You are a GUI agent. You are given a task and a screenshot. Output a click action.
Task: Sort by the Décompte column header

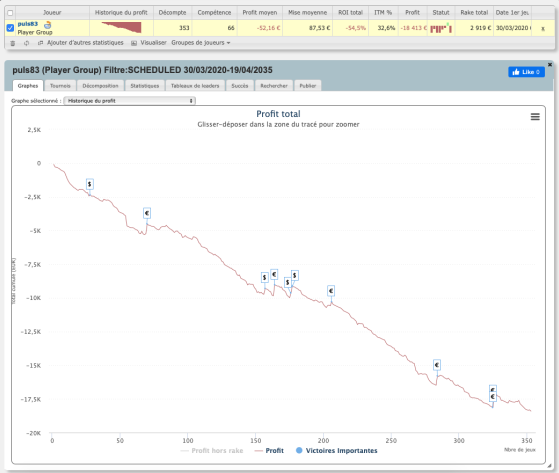point(173,12)
